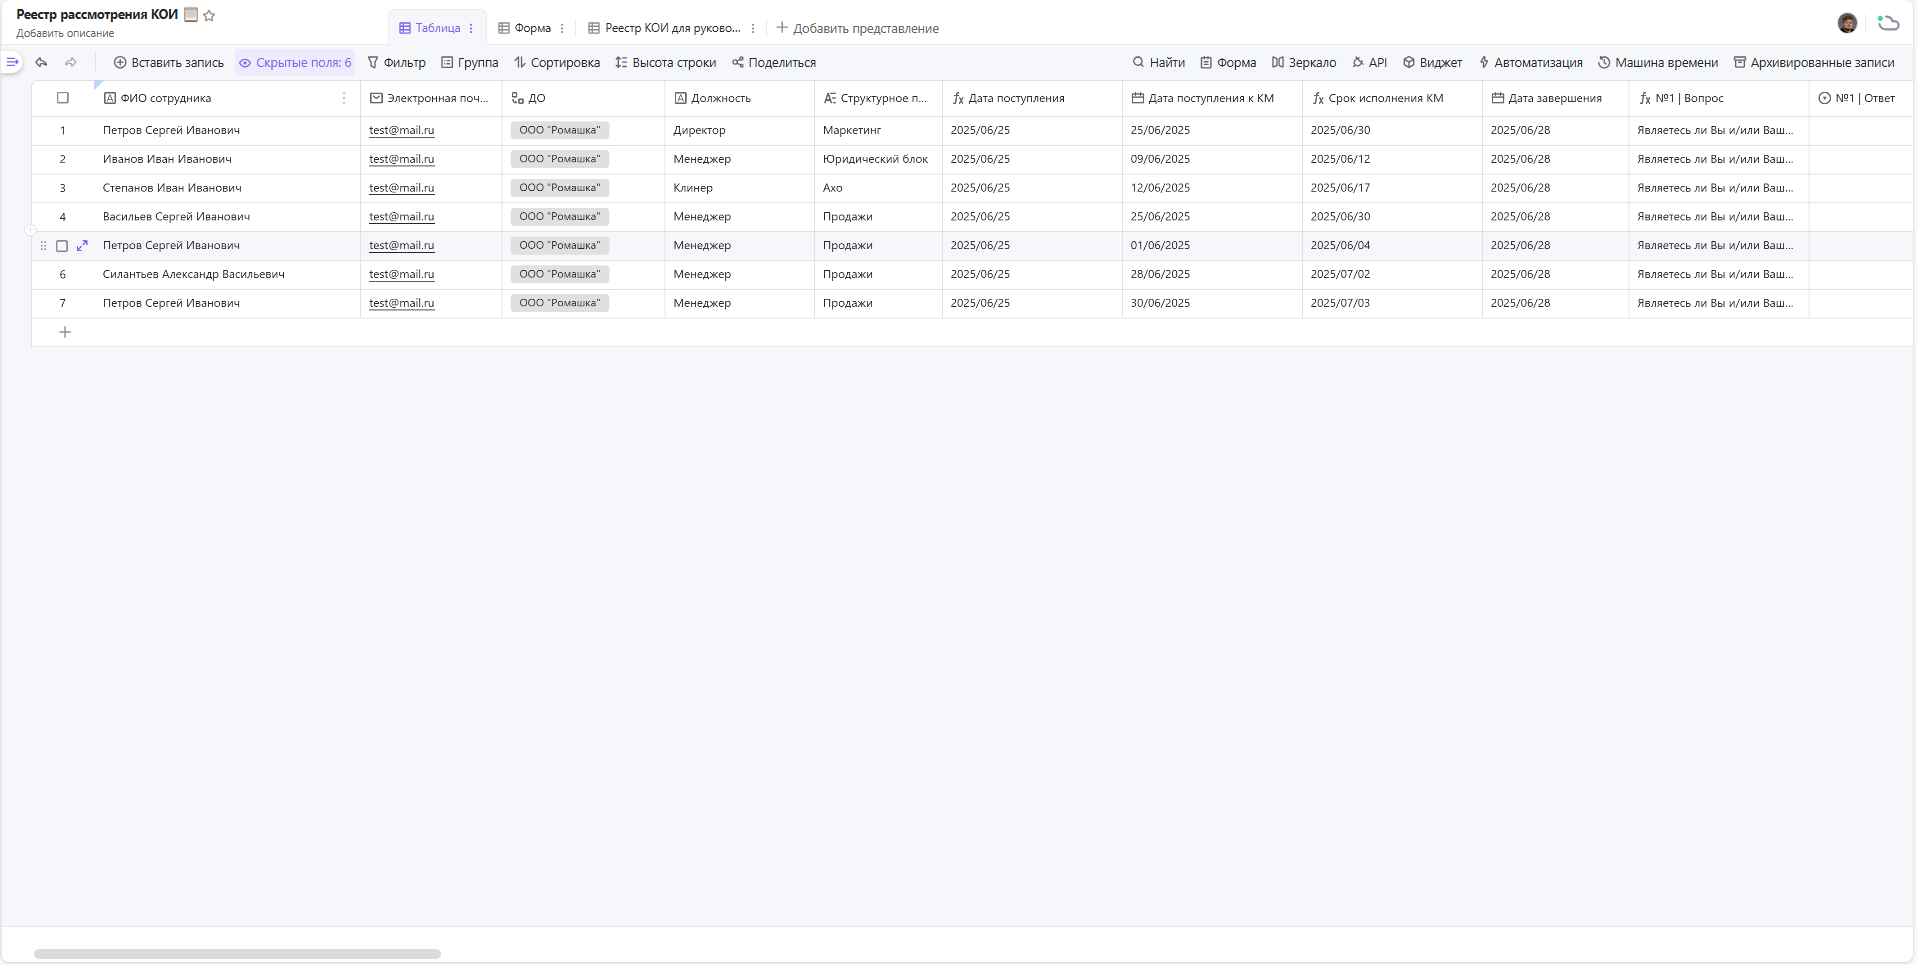Image resolution: width=1917 pixels, height=965 pixels.
Task: Select the №1 | Ответ column header
Action: (x=1860, y=98)
